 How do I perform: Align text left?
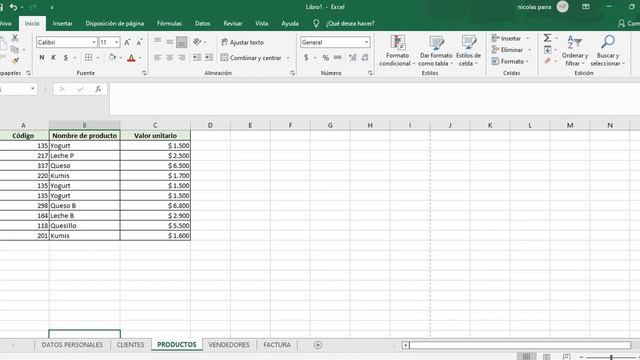[158, 58]
